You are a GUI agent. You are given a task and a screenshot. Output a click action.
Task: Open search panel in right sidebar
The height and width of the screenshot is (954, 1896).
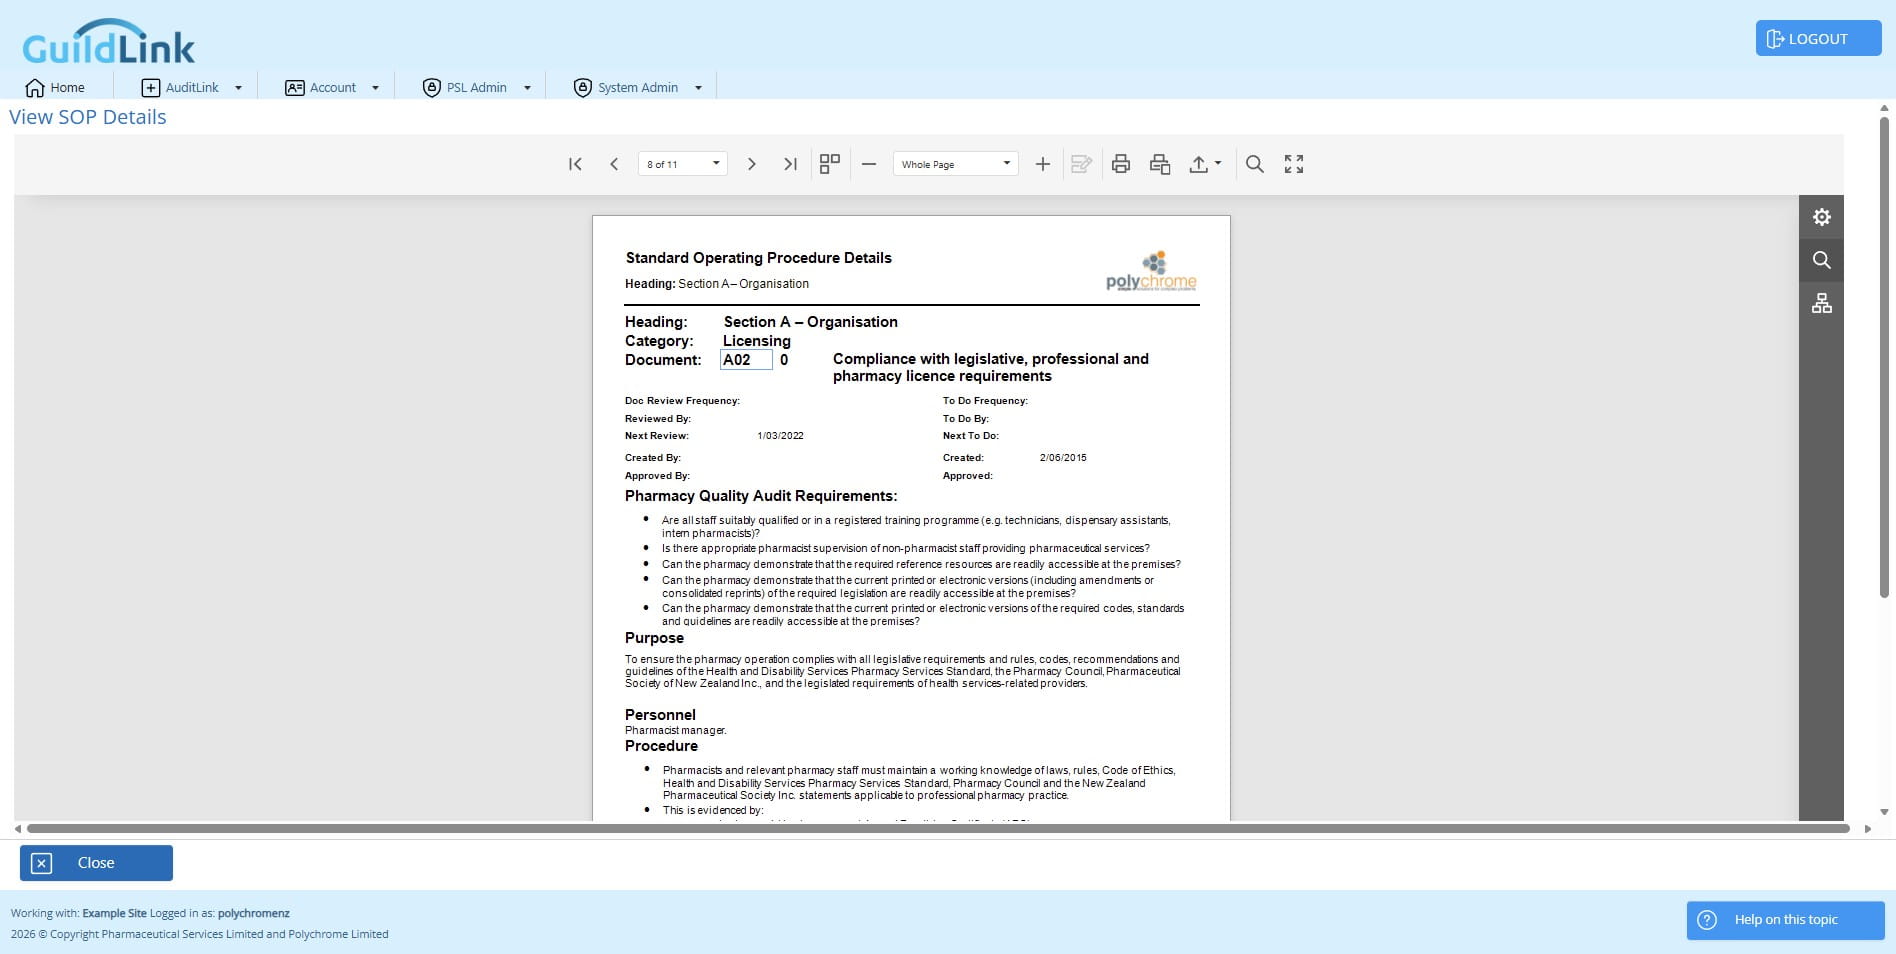coord(1821,260)
